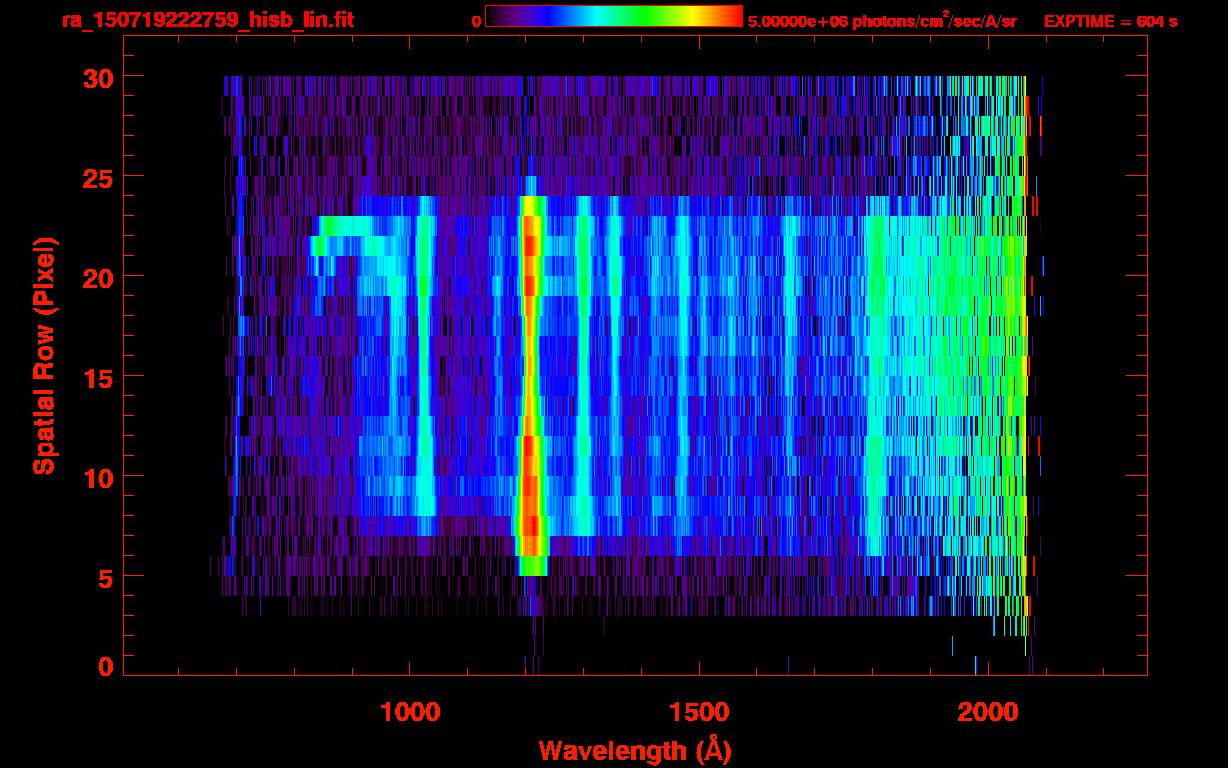Click the rainbow color scale bar
The height and width of the screenshot is (768, 1228).
click(x=613, y=17)
